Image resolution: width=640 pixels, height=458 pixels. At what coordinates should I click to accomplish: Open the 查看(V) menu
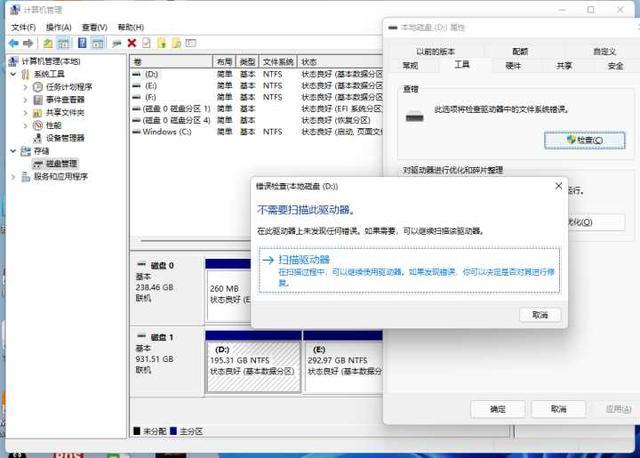click(95, 27)
